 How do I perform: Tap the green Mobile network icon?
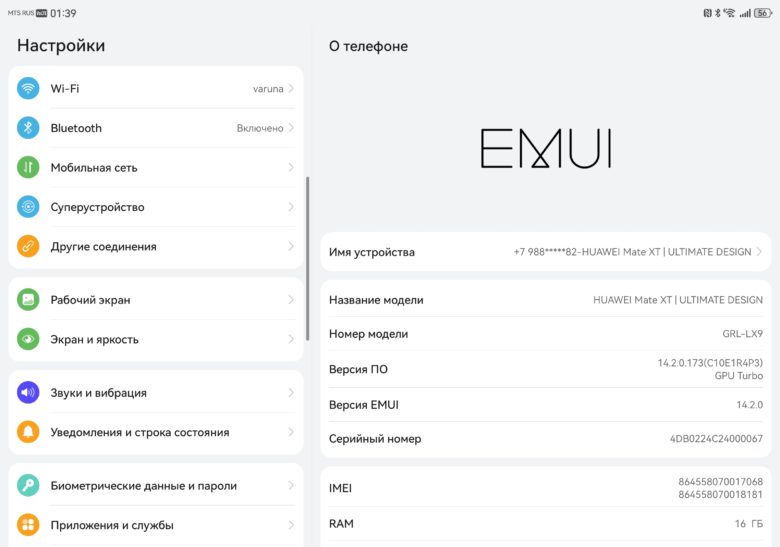click(28, 167)
